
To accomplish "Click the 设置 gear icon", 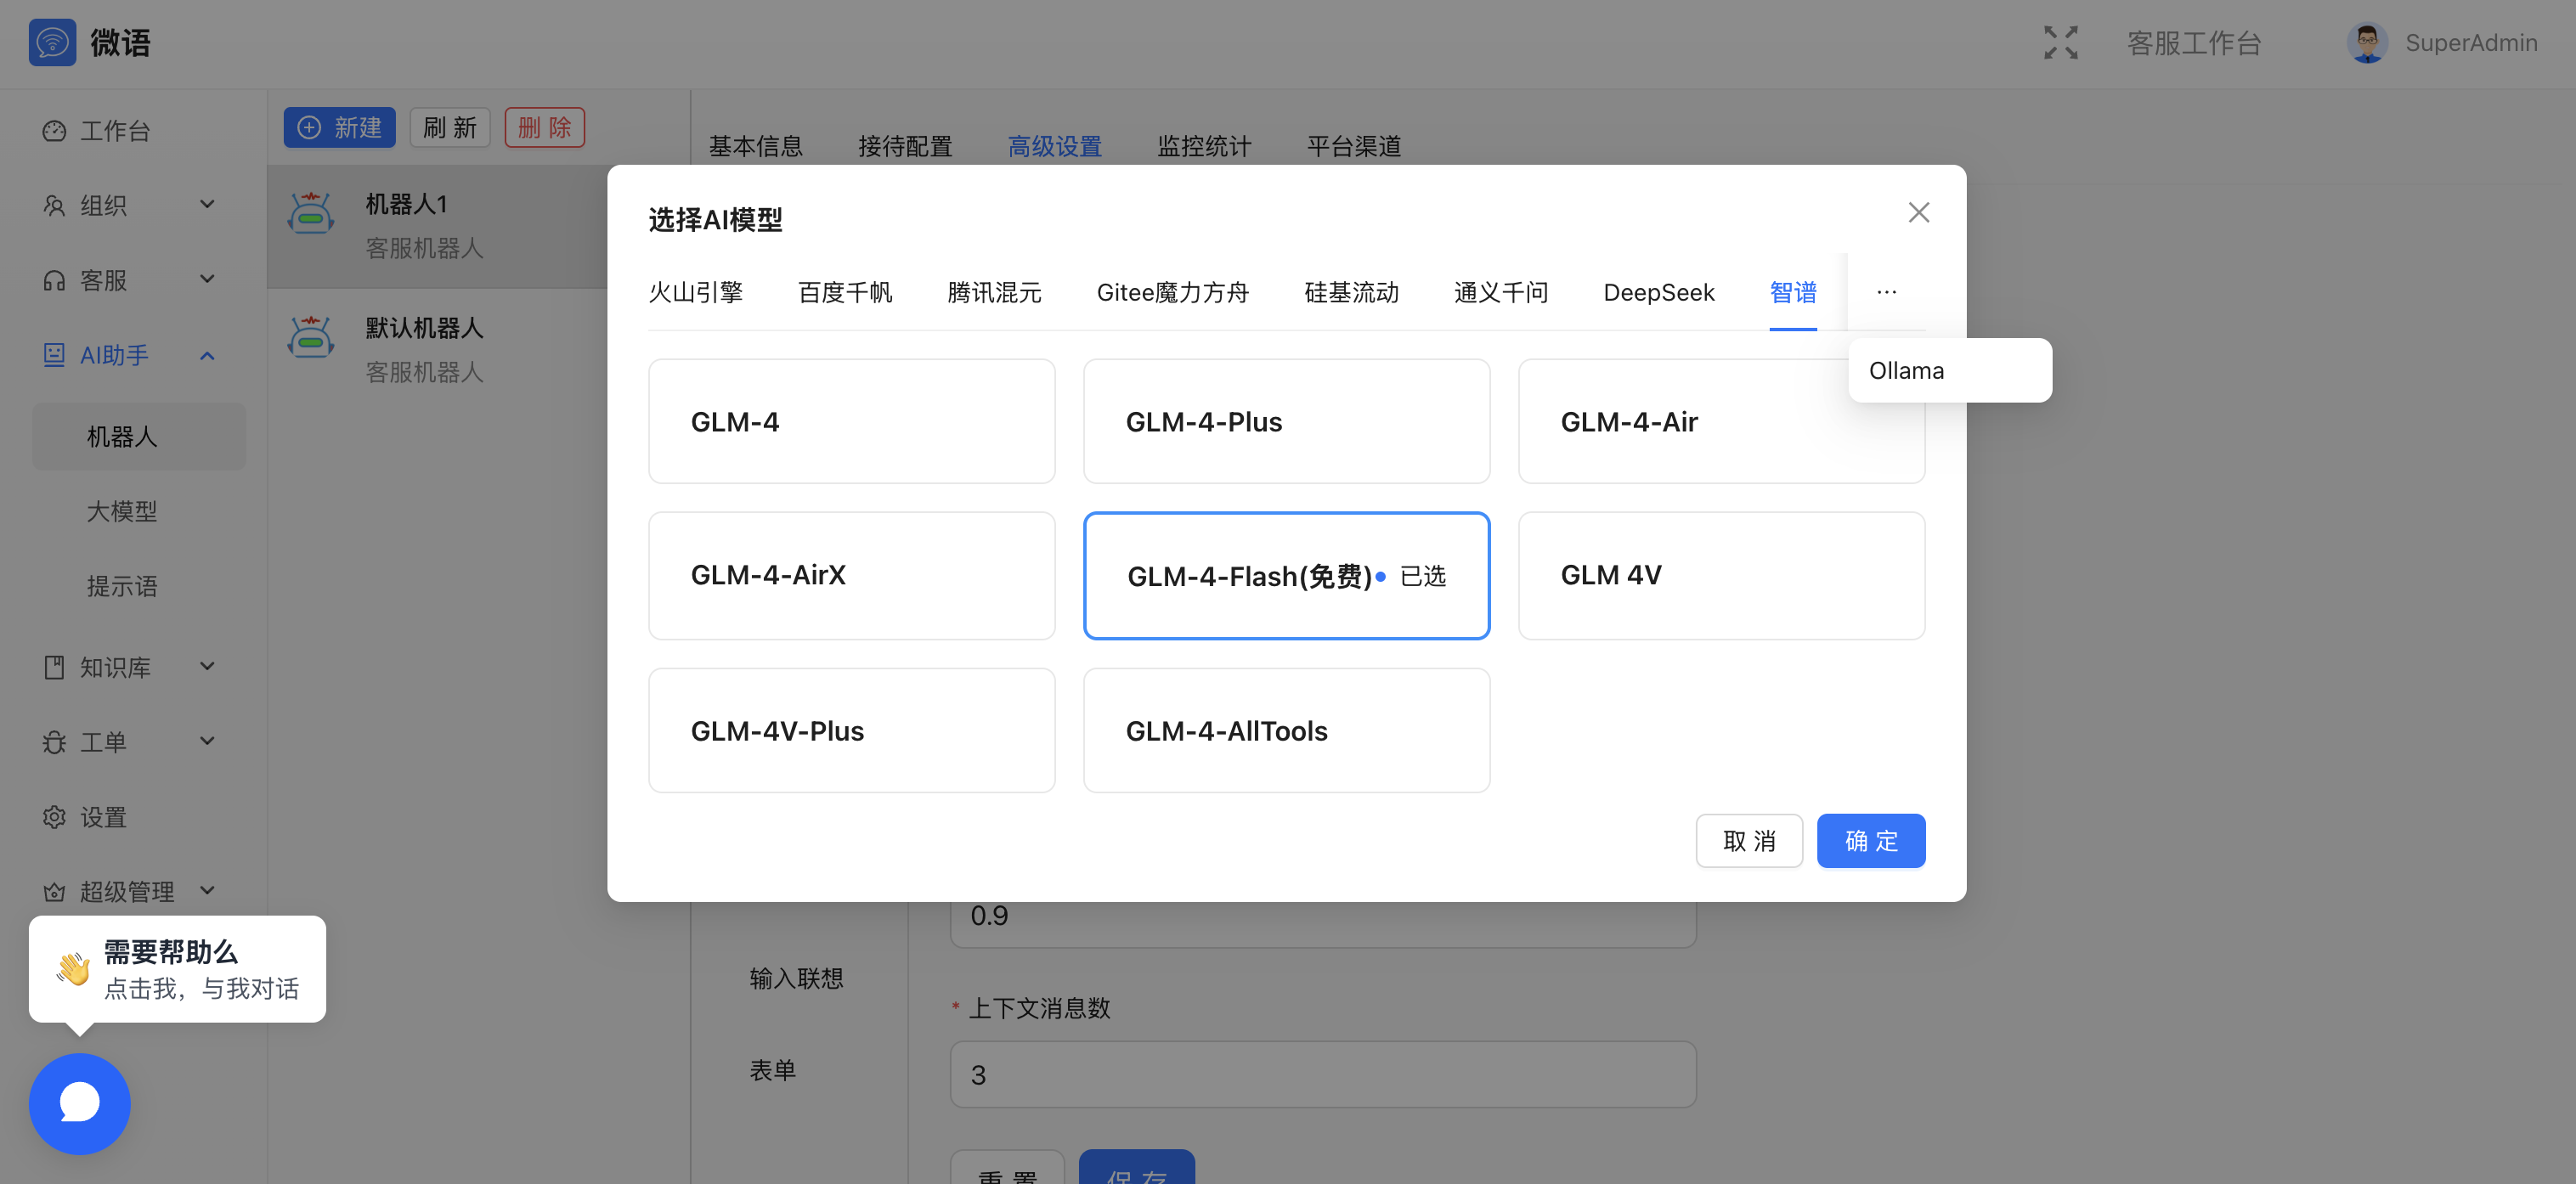I will (x=54, y=817).
